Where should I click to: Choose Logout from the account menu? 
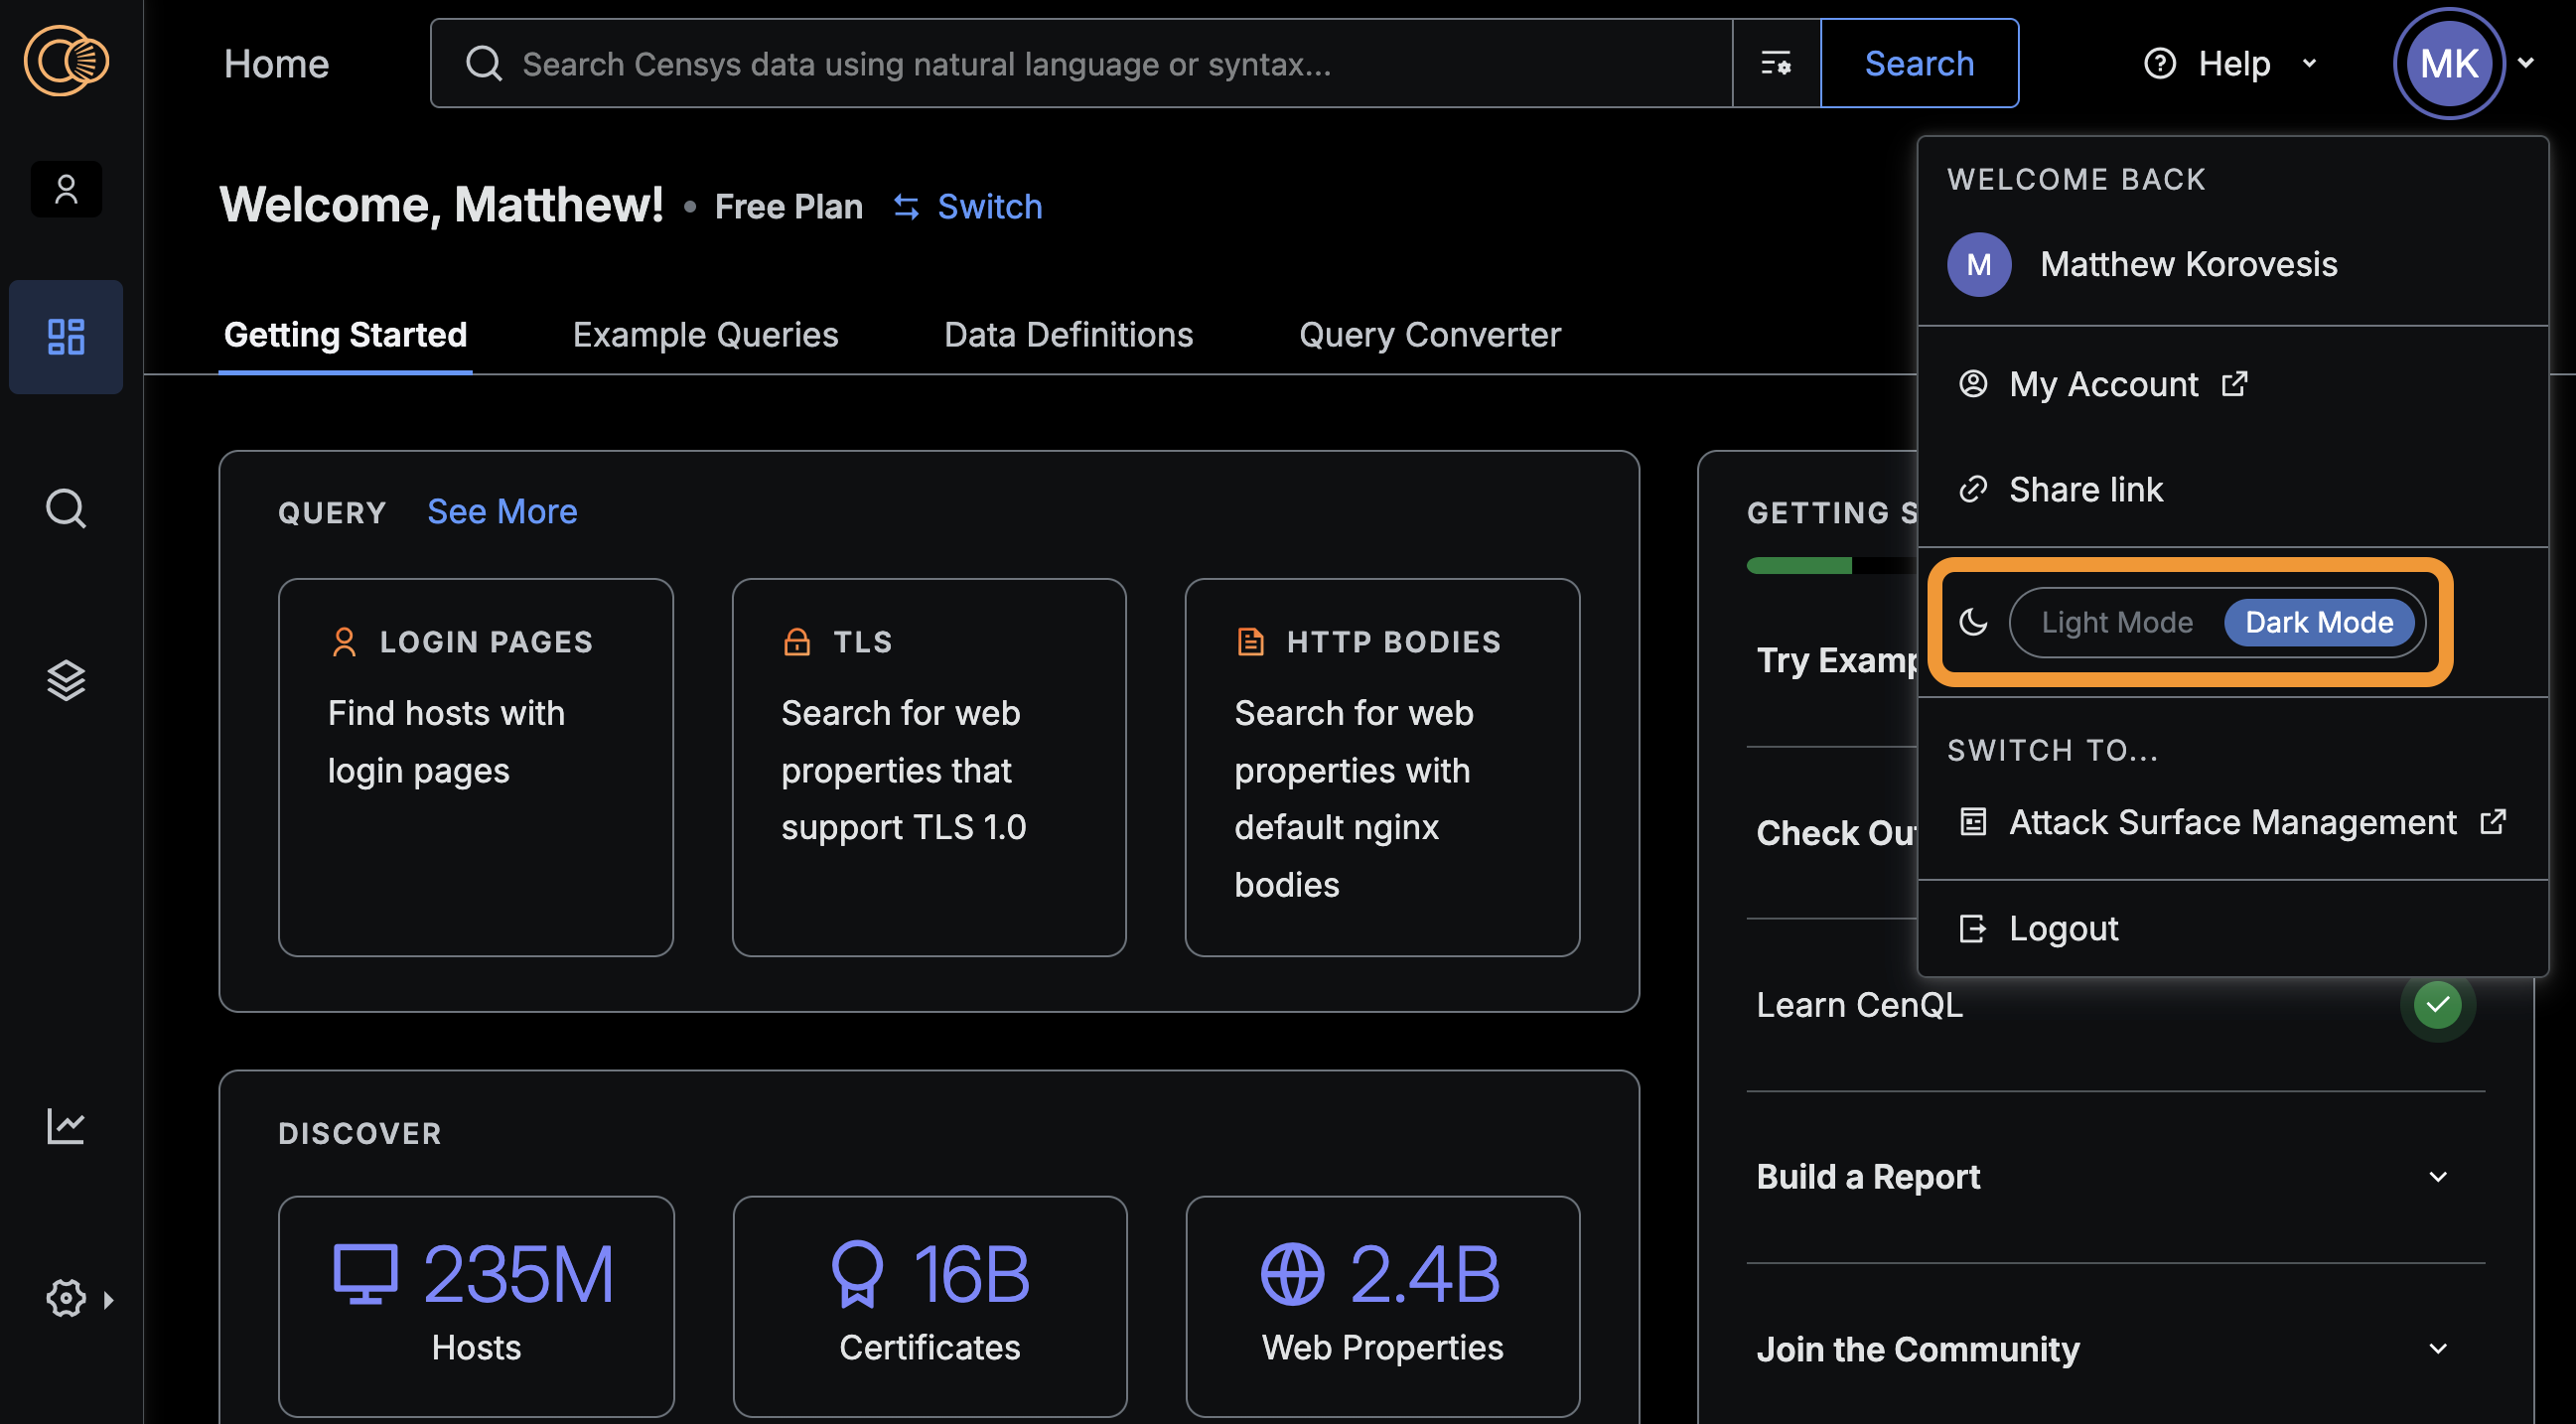(2062, 929)
